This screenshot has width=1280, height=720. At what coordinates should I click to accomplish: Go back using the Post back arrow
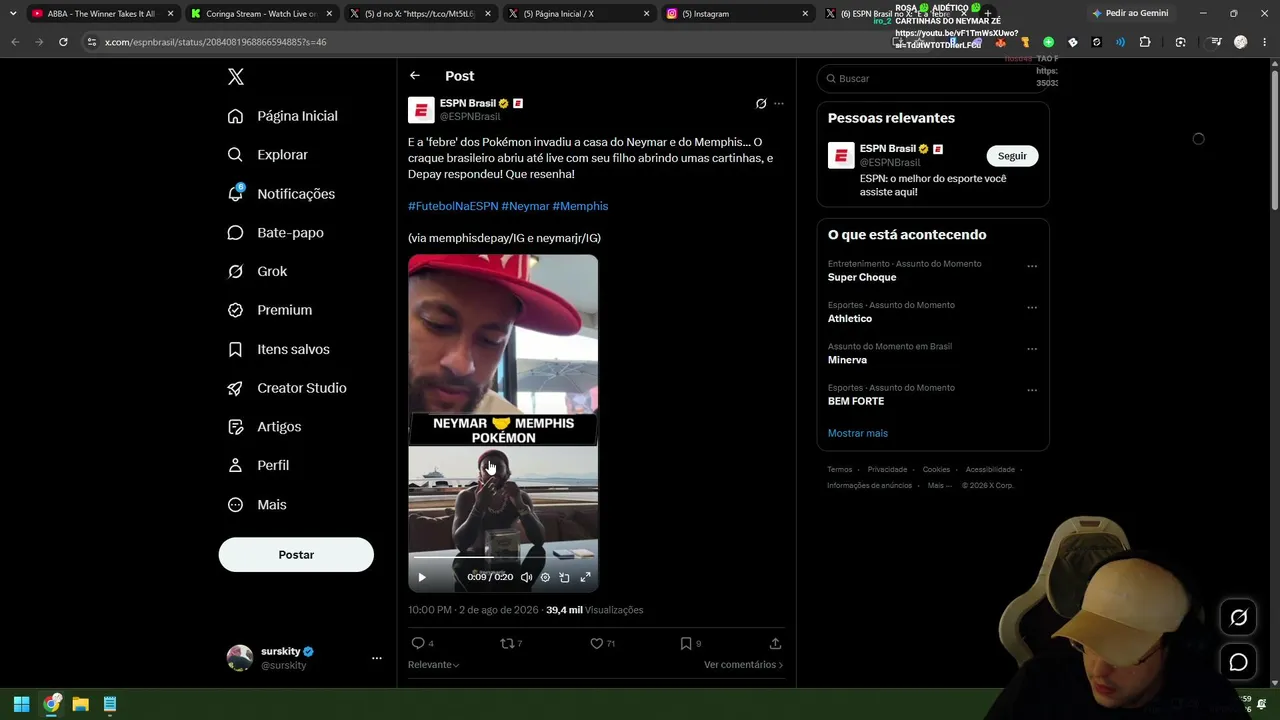415,76
